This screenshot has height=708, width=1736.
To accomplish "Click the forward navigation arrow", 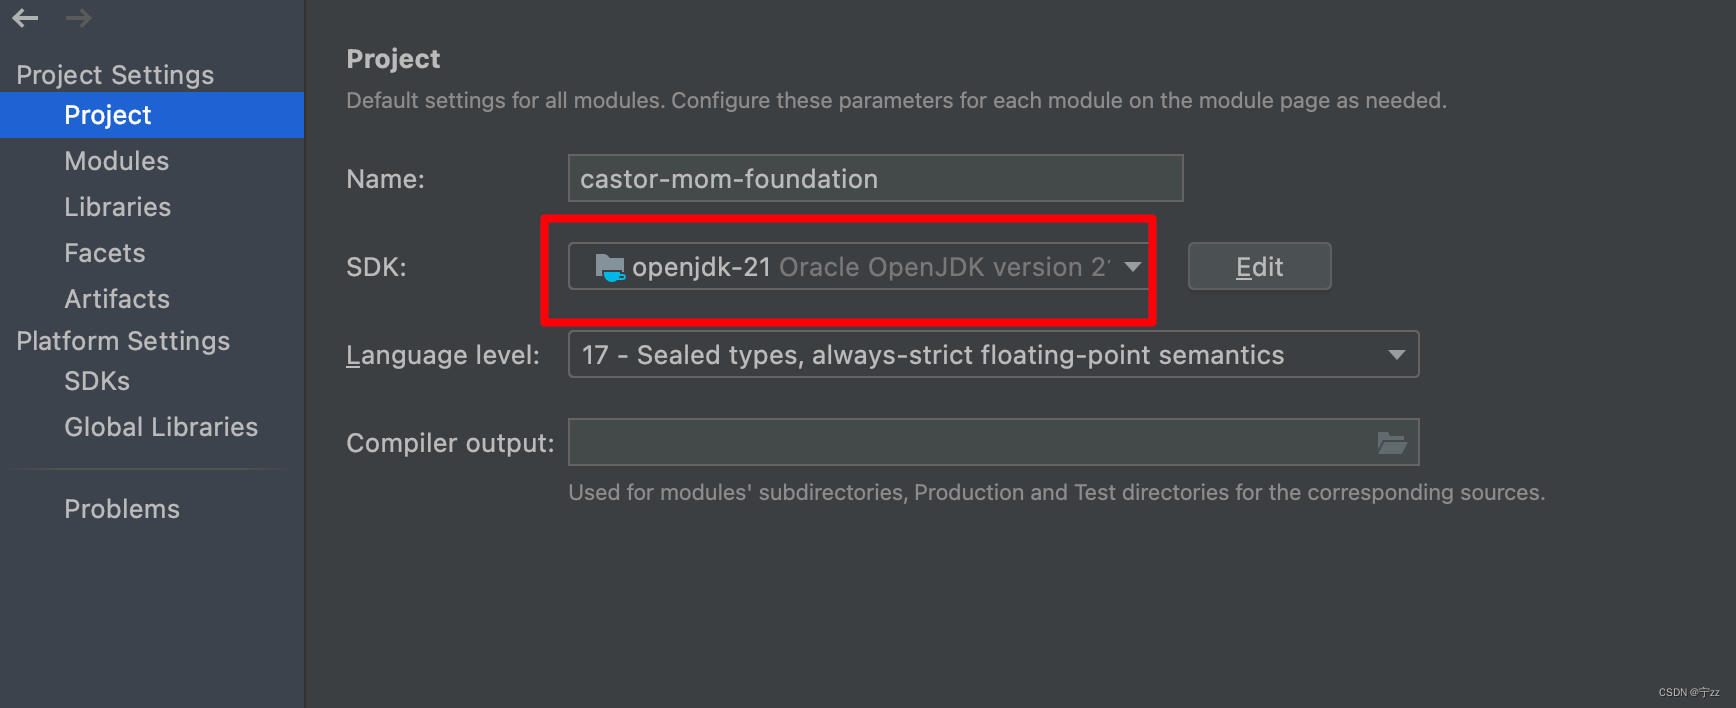I will pyautogui.click(x=78, y=18).
